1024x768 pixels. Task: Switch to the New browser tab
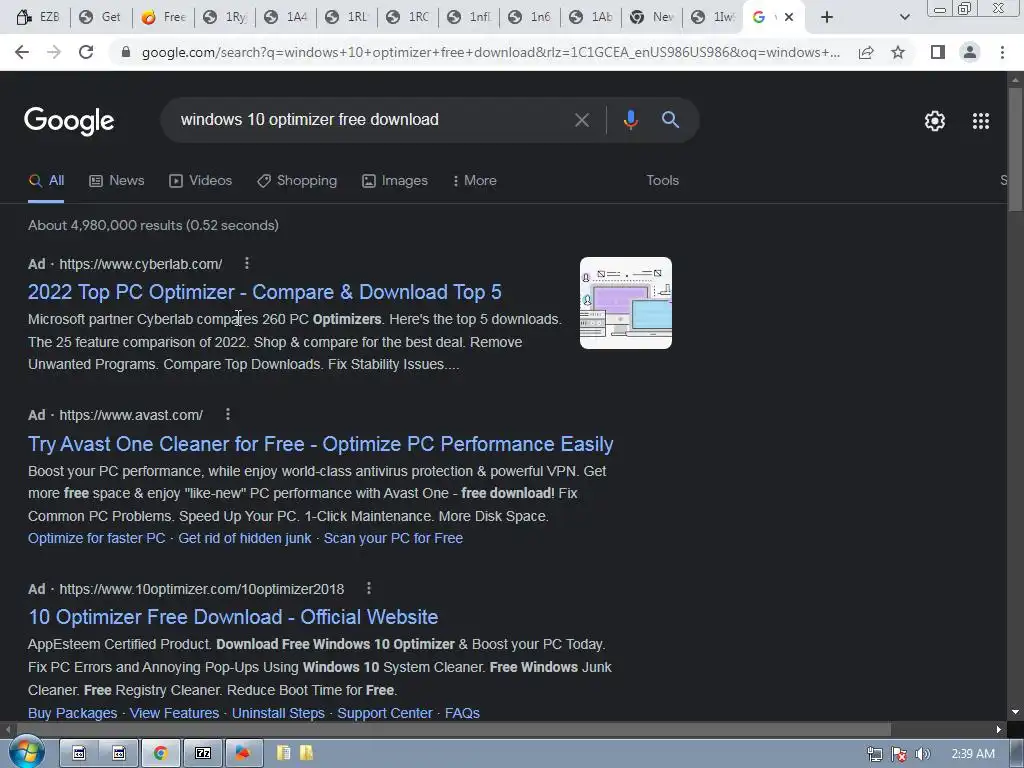[652, 17]
